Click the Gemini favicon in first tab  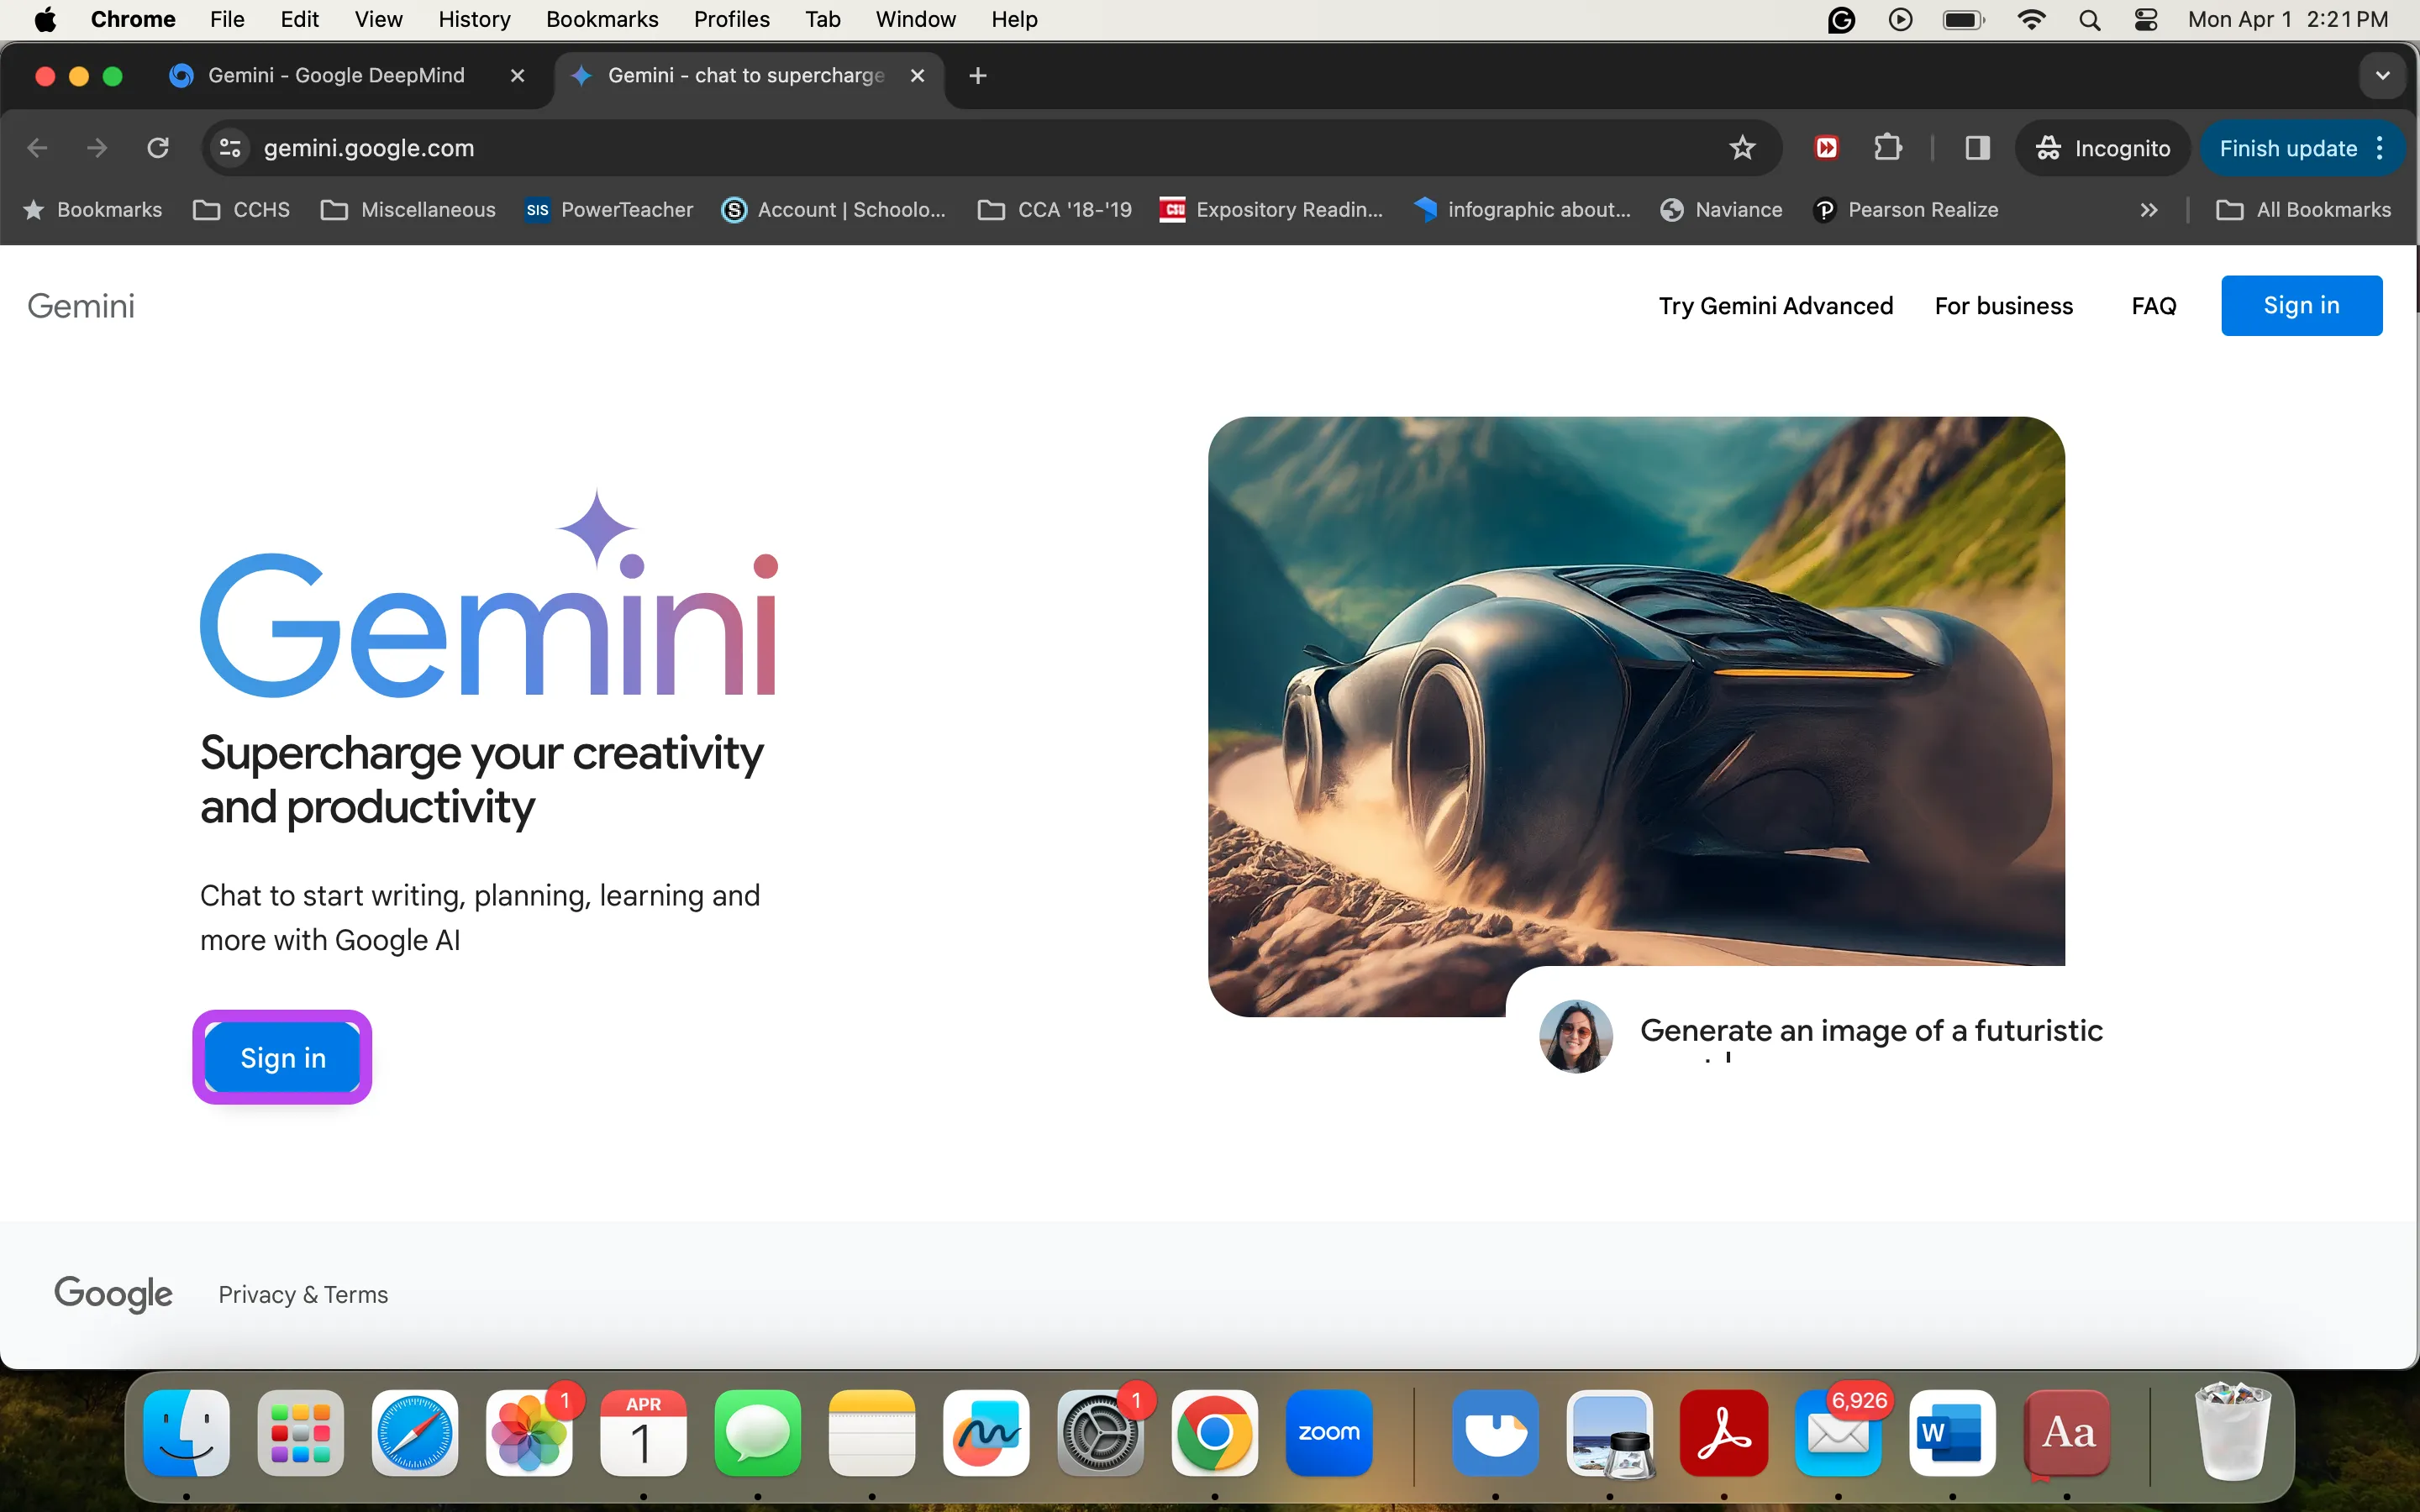coord(181,75)
